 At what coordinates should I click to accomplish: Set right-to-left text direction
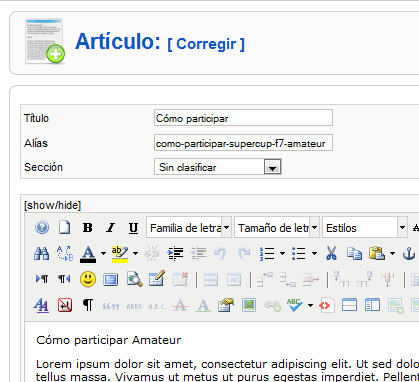[64, 279]
